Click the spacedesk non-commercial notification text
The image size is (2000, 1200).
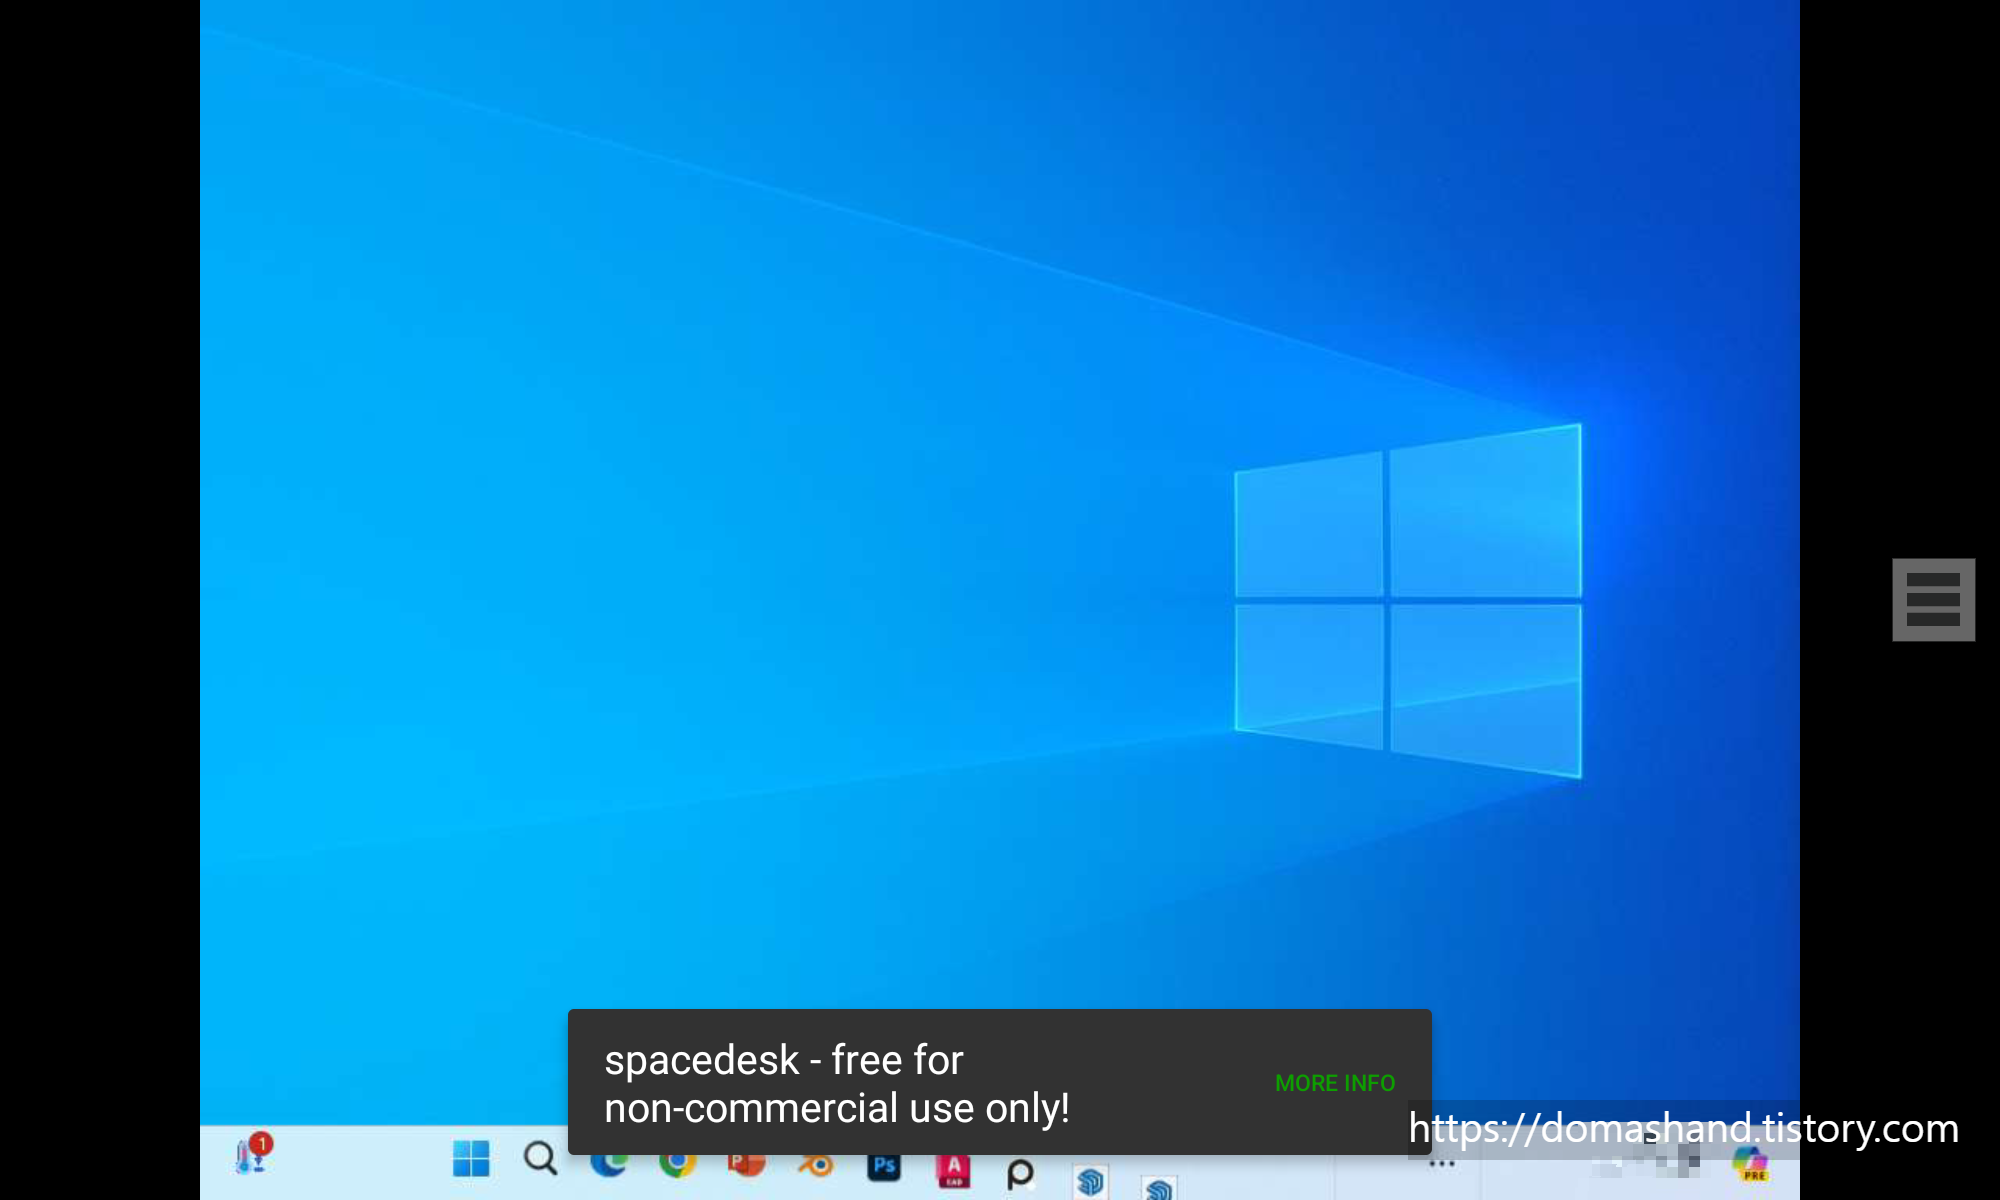point(836,1084)
